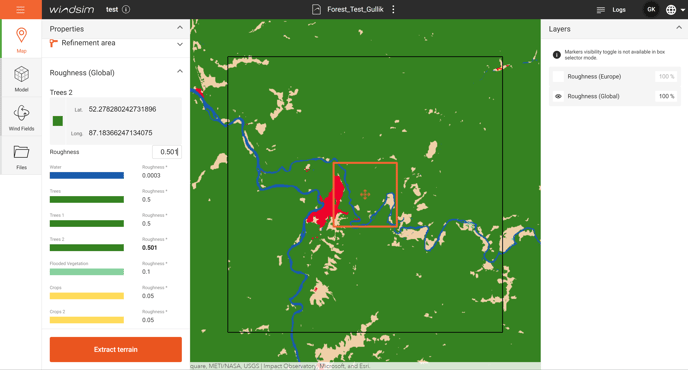Open the Forest_Test_Gullik three-dot menu
This screenshot has width=688, height=370.
pyautogui.click(x=393, y=9)
